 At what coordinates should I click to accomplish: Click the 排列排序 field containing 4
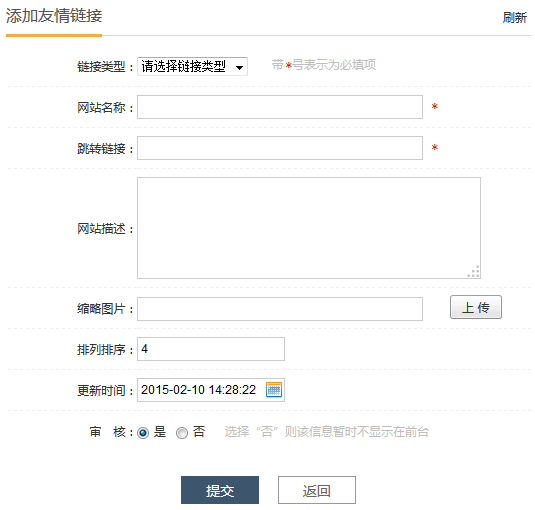click(211, 349)
